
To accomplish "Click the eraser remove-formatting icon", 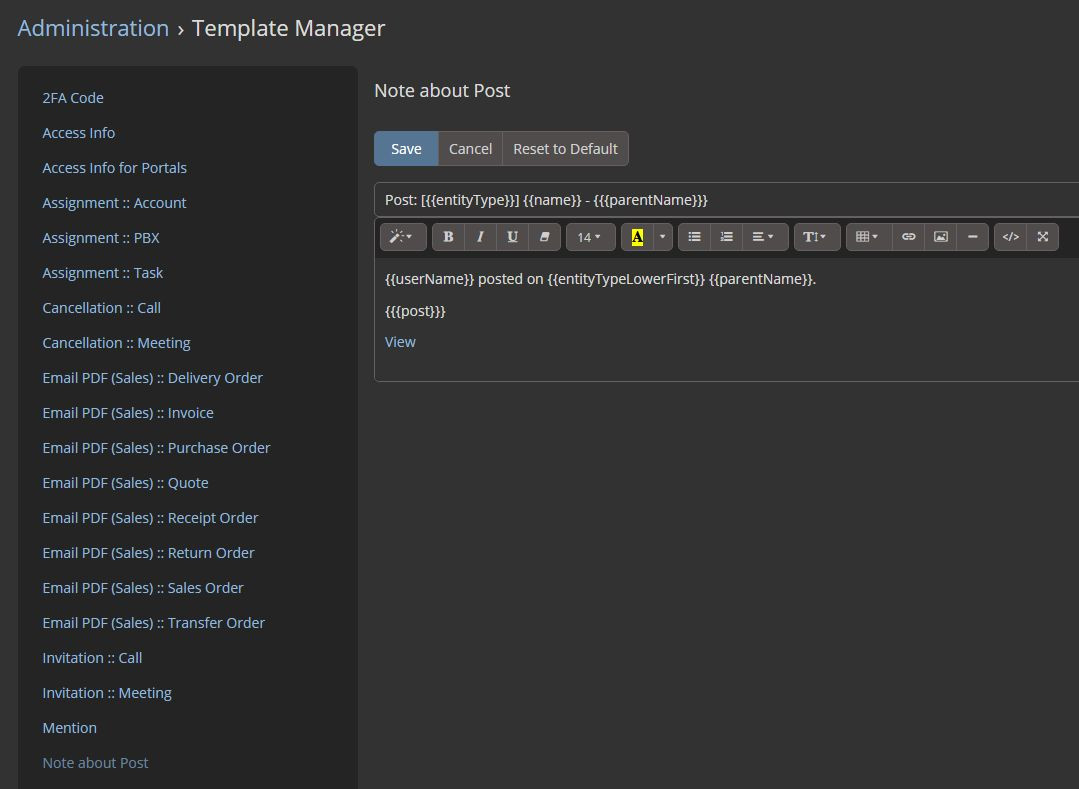I will point(544,237).
